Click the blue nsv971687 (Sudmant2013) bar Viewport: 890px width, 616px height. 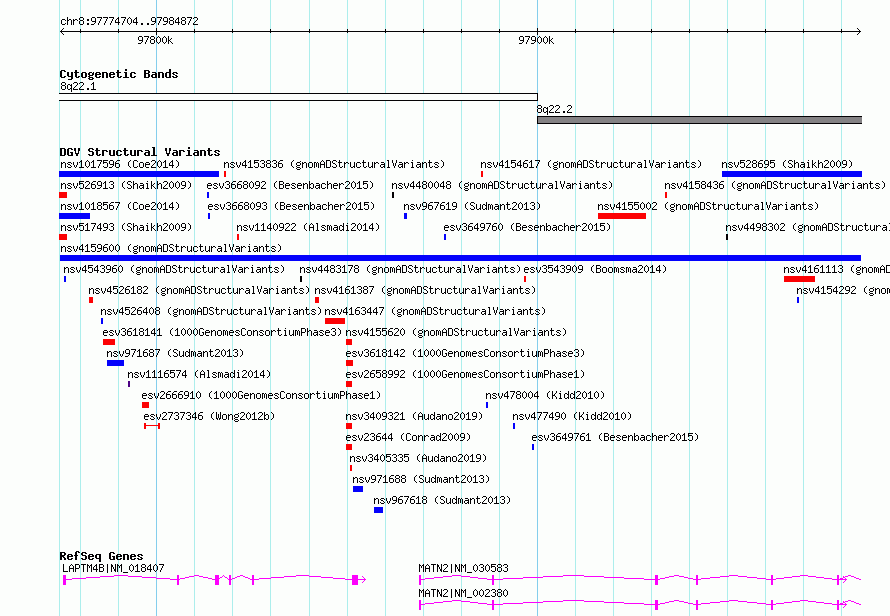click(x=115, y=363)
